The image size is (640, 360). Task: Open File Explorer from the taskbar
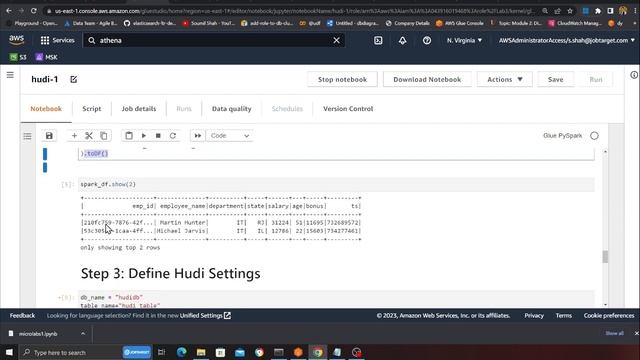[201, 352]
